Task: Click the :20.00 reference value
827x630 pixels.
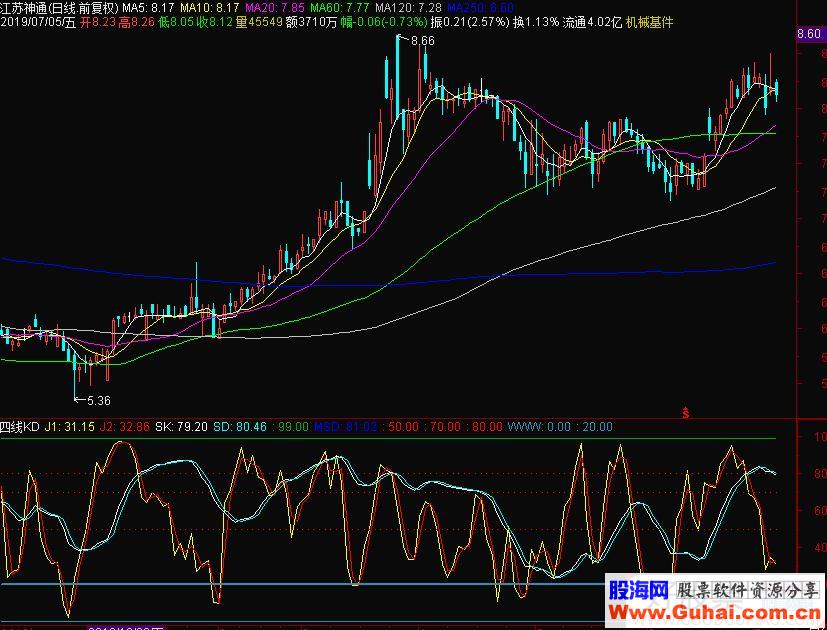Action: (x=594, y=426)
